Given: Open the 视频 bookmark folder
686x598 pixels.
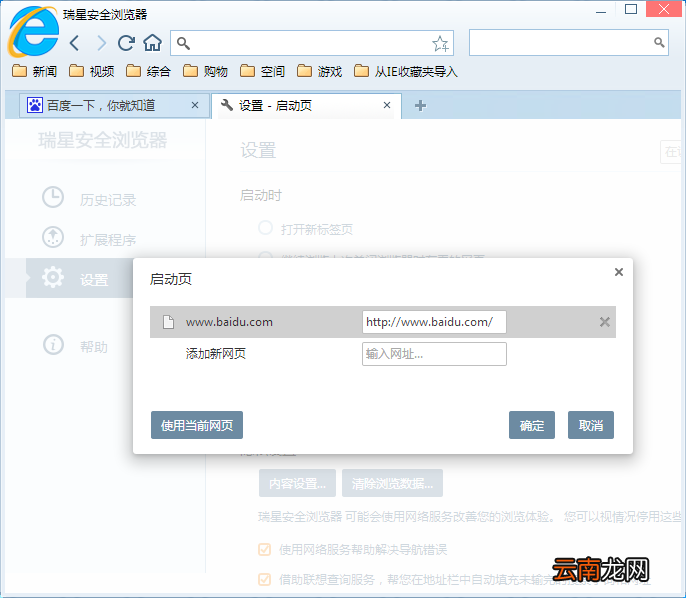Looking at the screenshot, I should point(92,71).
